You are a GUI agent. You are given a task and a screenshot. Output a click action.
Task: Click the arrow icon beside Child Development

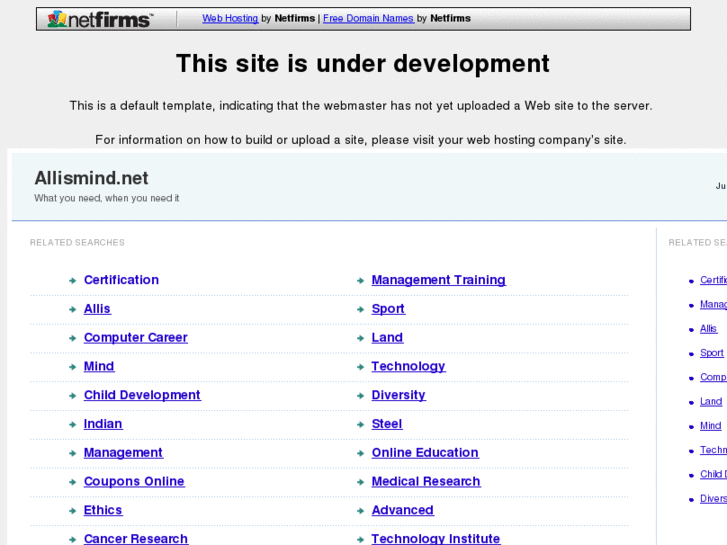[x=72, y=396]
